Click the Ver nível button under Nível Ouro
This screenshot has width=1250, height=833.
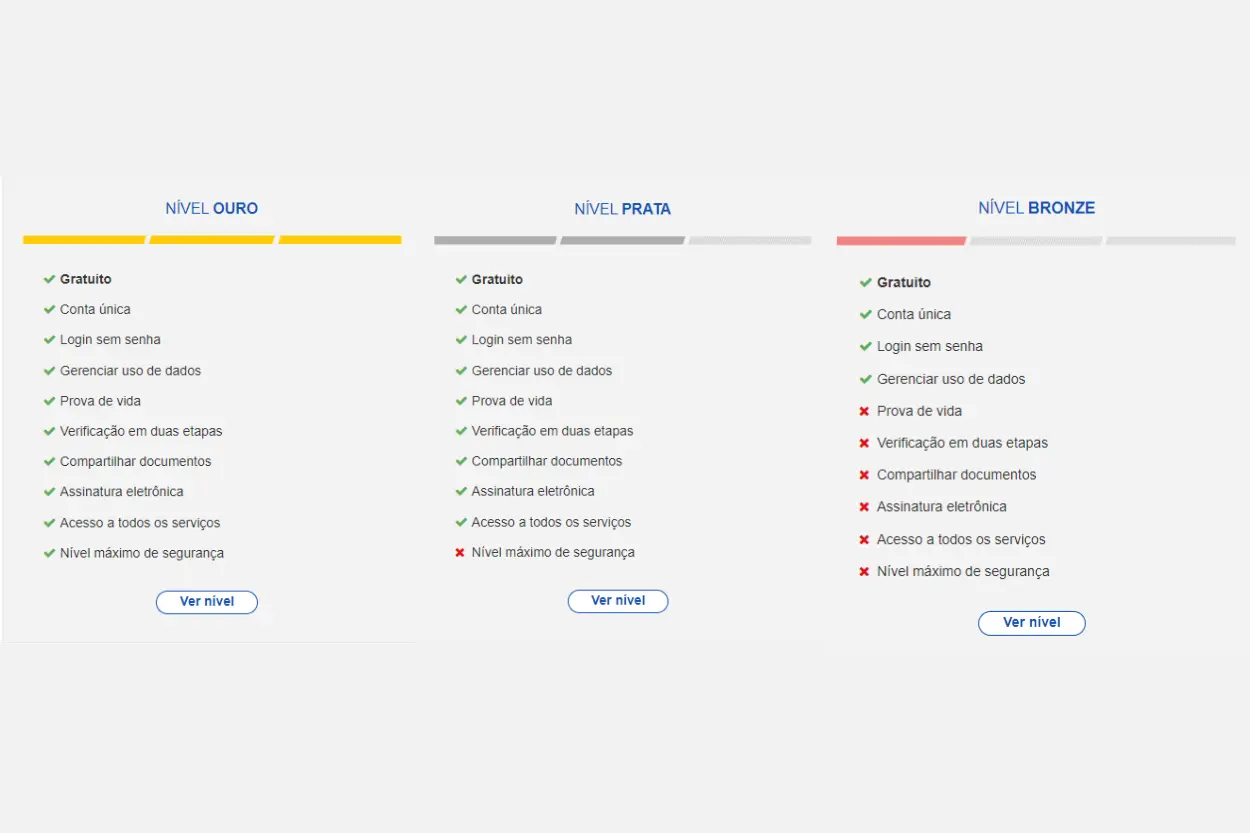coord(206,602)
